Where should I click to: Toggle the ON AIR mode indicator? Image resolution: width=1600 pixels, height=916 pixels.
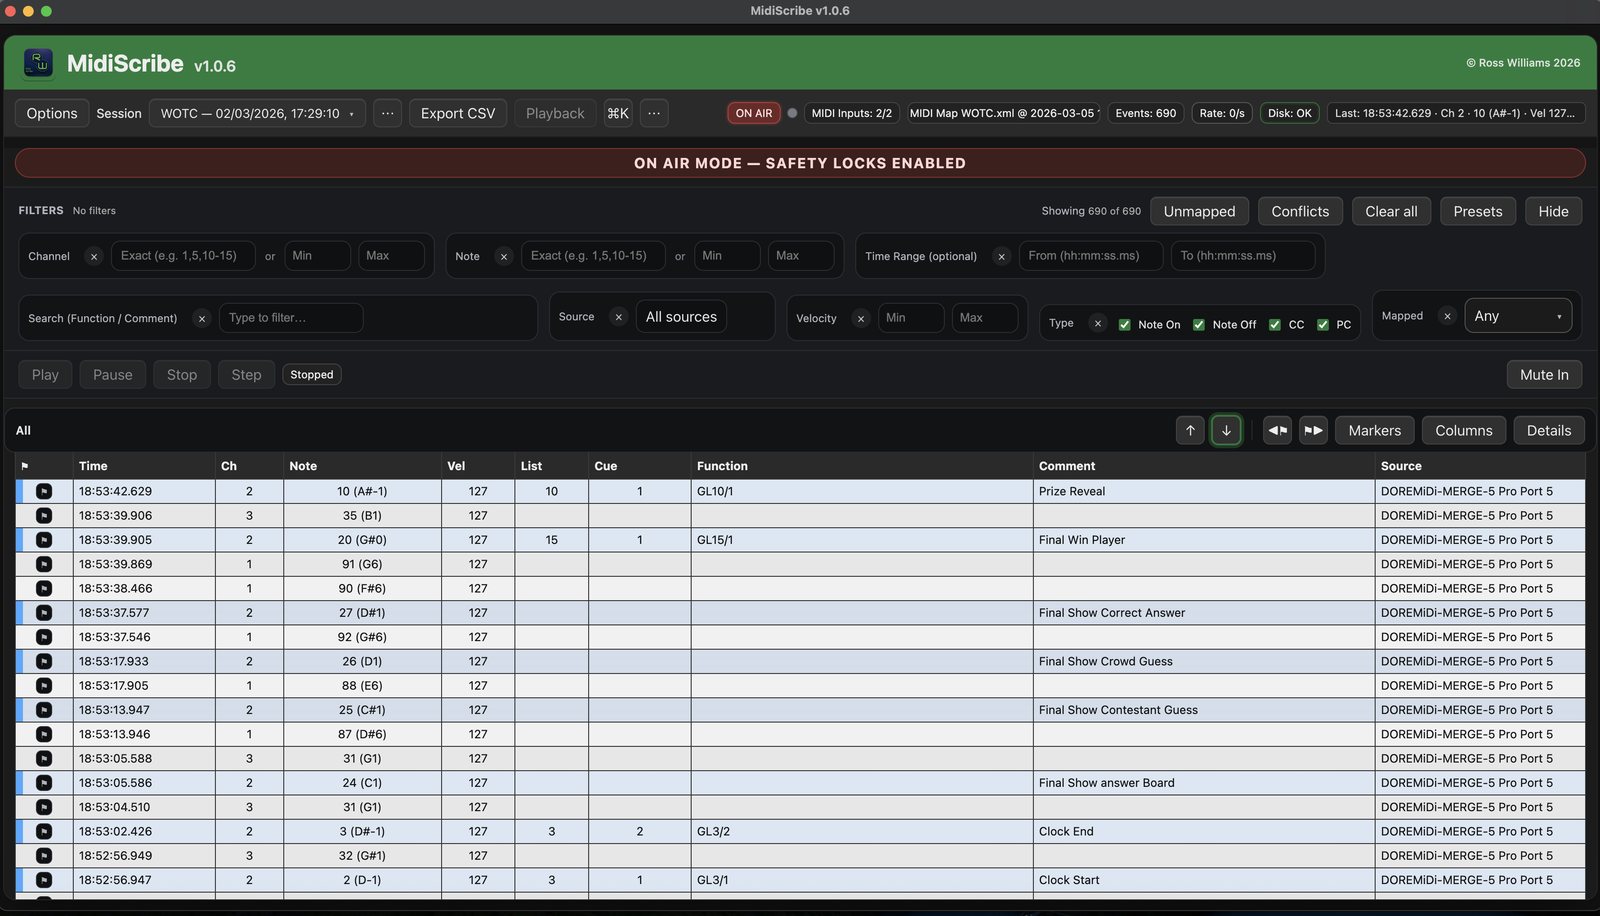point(754,113)
